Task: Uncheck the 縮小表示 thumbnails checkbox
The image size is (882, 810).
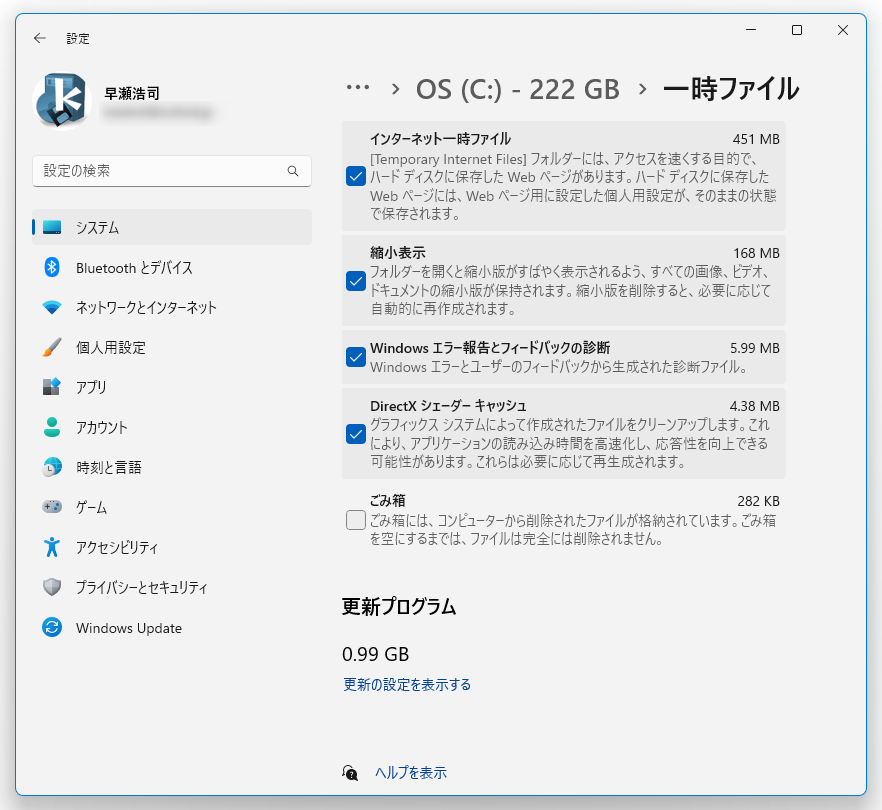Action: click(356, 281)
